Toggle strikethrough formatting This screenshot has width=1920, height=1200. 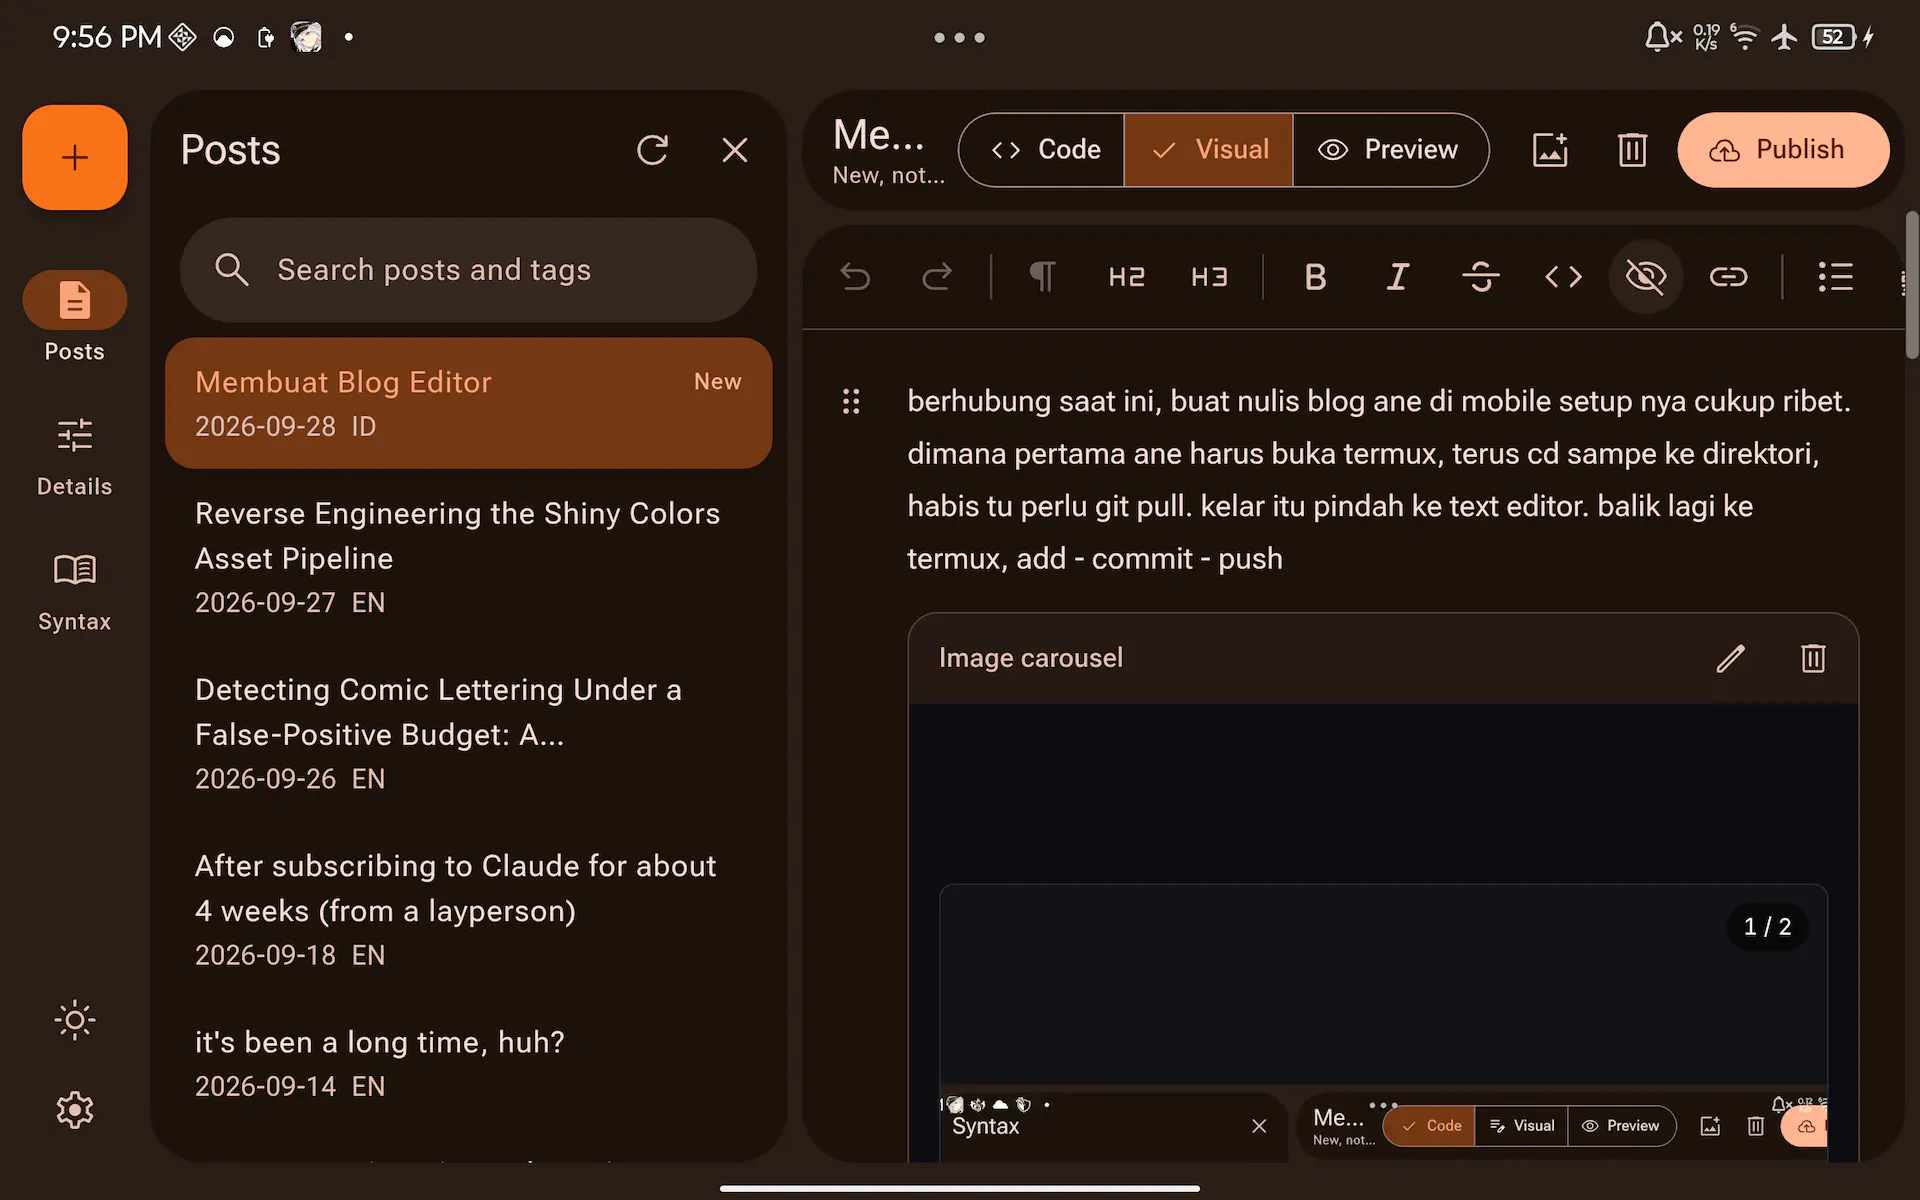(x=1481, y=276)
